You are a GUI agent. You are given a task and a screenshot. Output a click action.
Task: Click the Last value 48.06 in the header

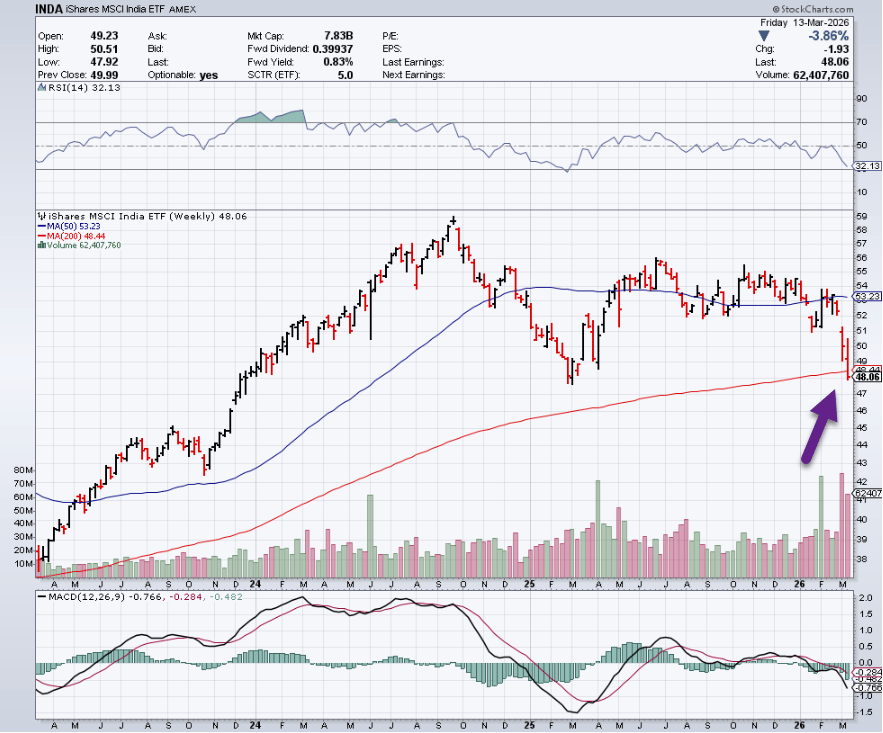[x=834, y=62]
